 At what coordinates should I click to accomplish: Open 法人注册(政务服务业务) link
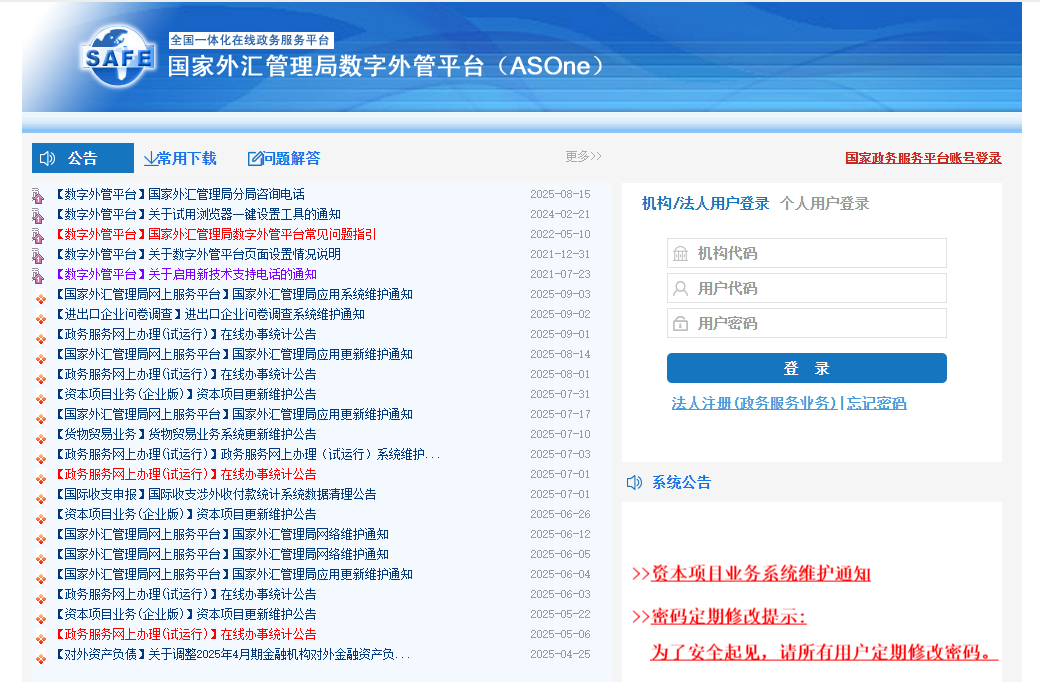(x=754, y=403)
